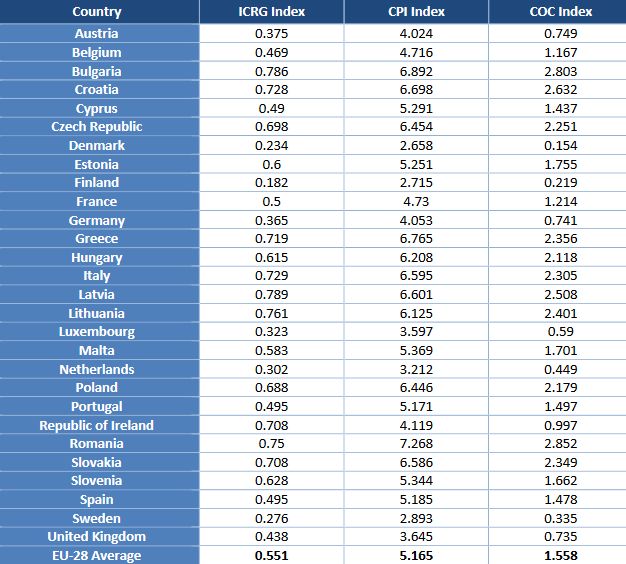Select the Luxembourg row label
The image size is (626, 564).
pos(97,332)
